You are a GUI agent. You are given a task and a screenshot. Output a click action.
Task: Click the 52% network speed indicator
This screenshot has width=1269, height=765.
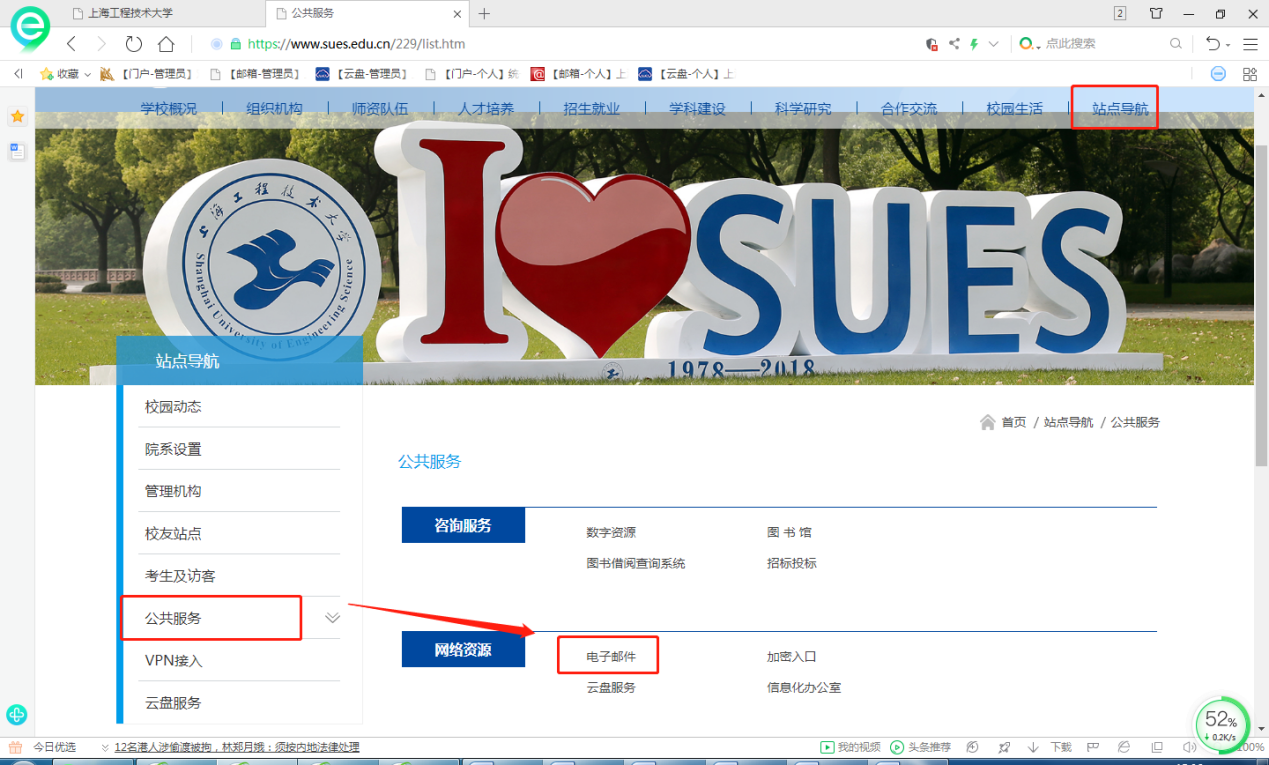pyautogui.click(x=1222, y=725)
